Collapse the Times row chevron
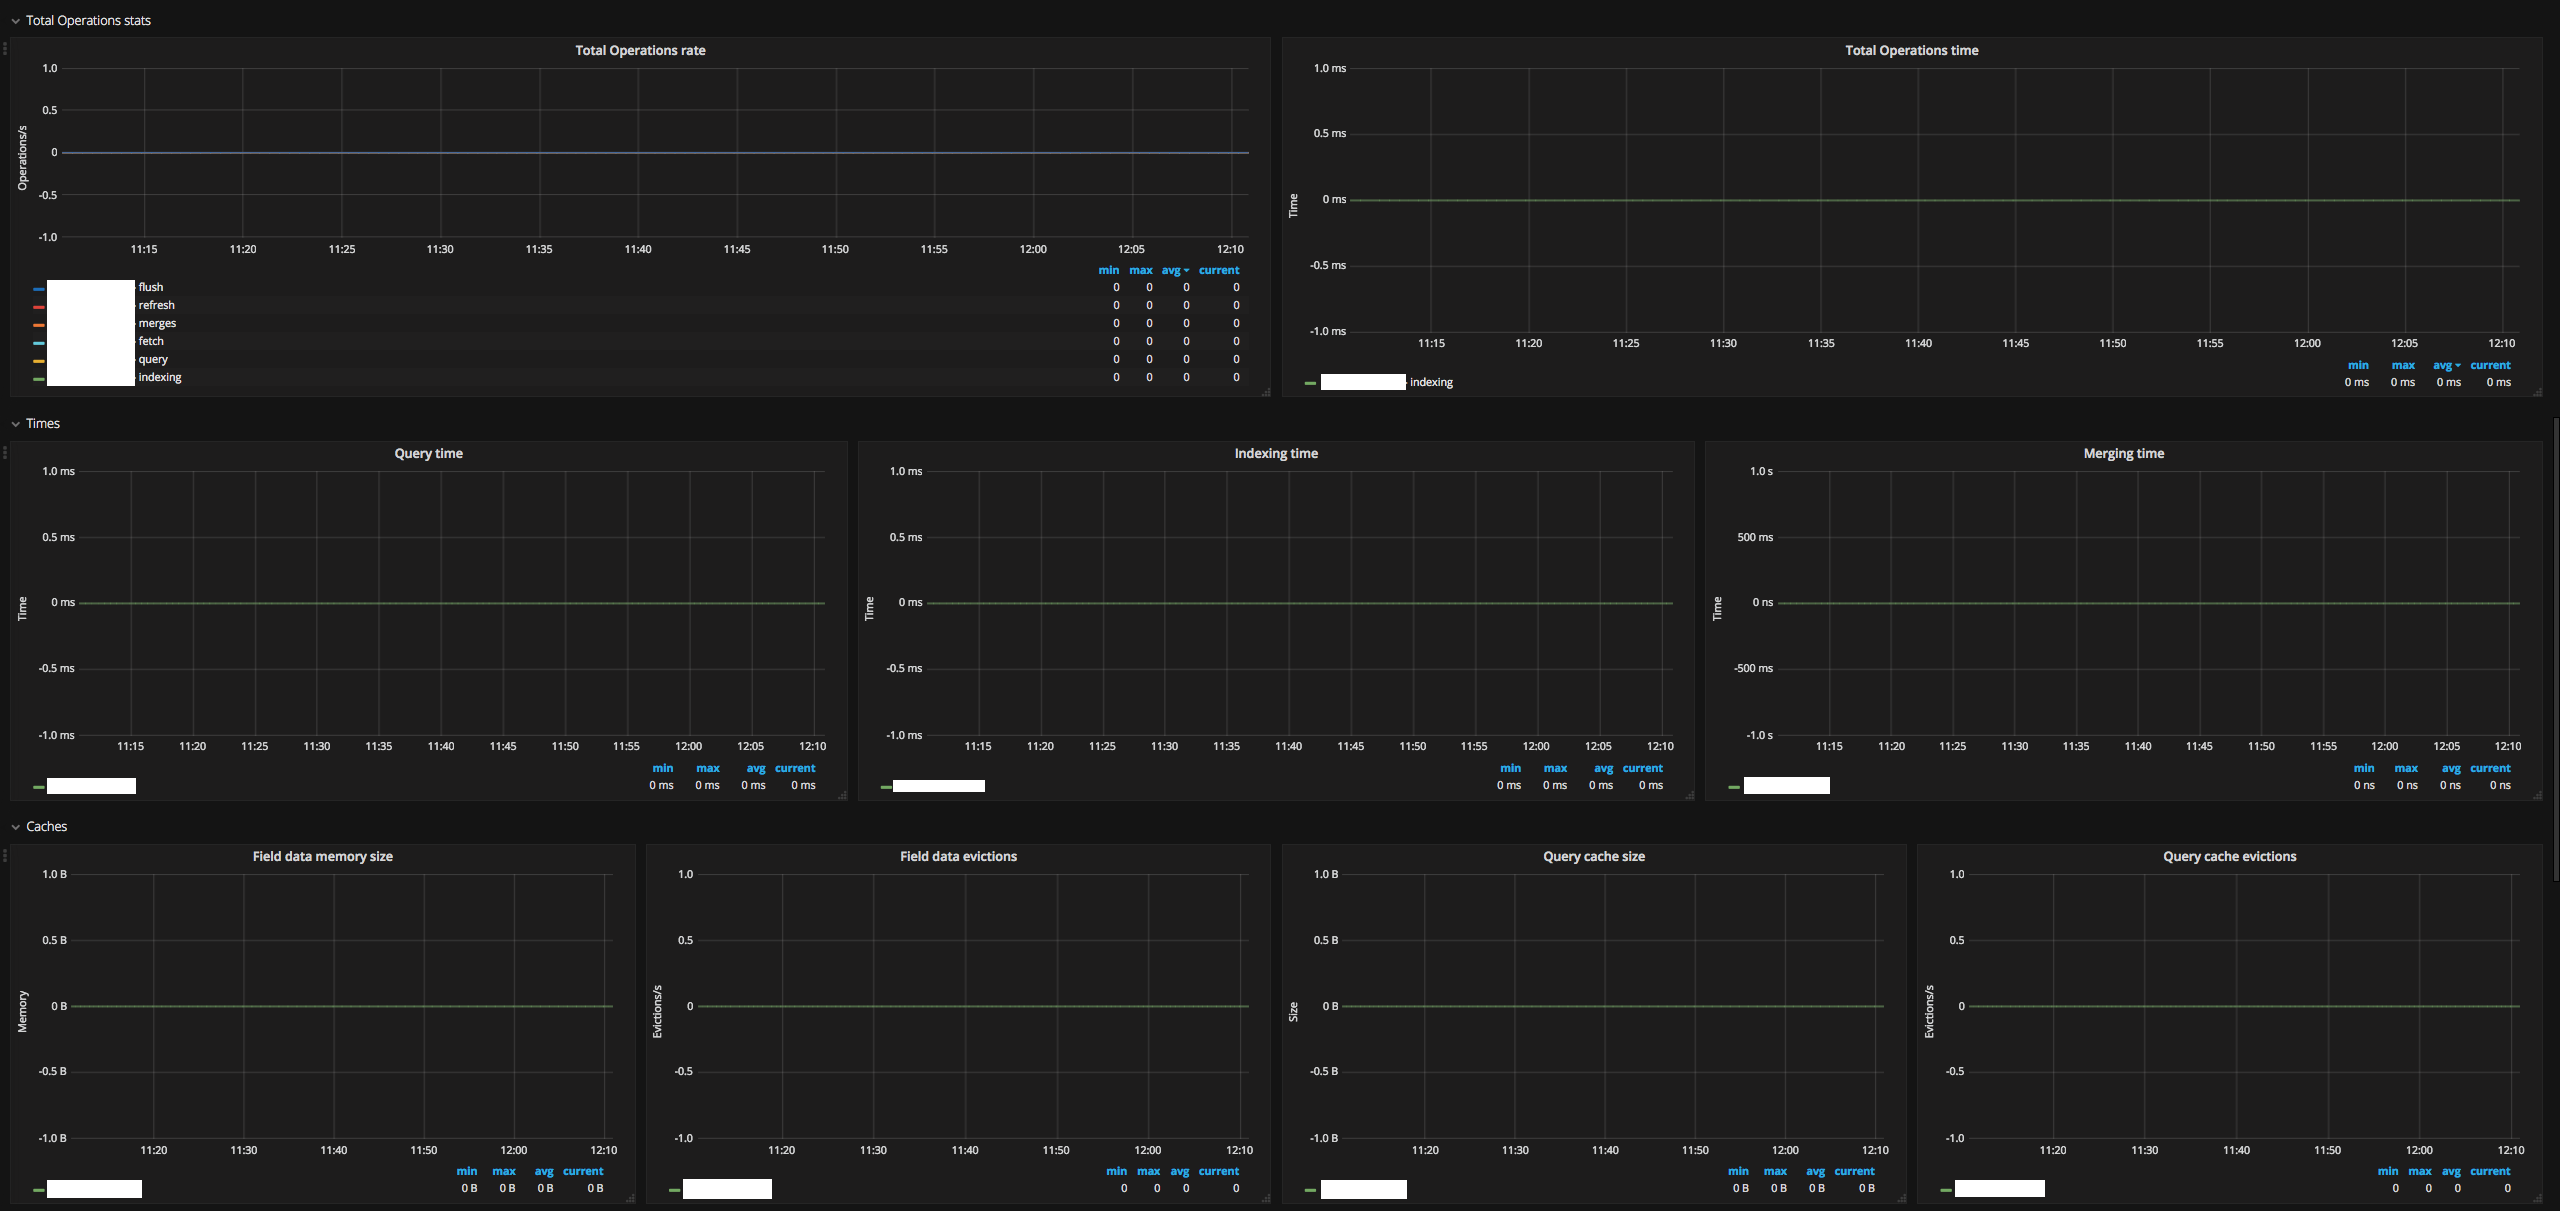The image size is (2560, 1211). click(x=16, y=424)
